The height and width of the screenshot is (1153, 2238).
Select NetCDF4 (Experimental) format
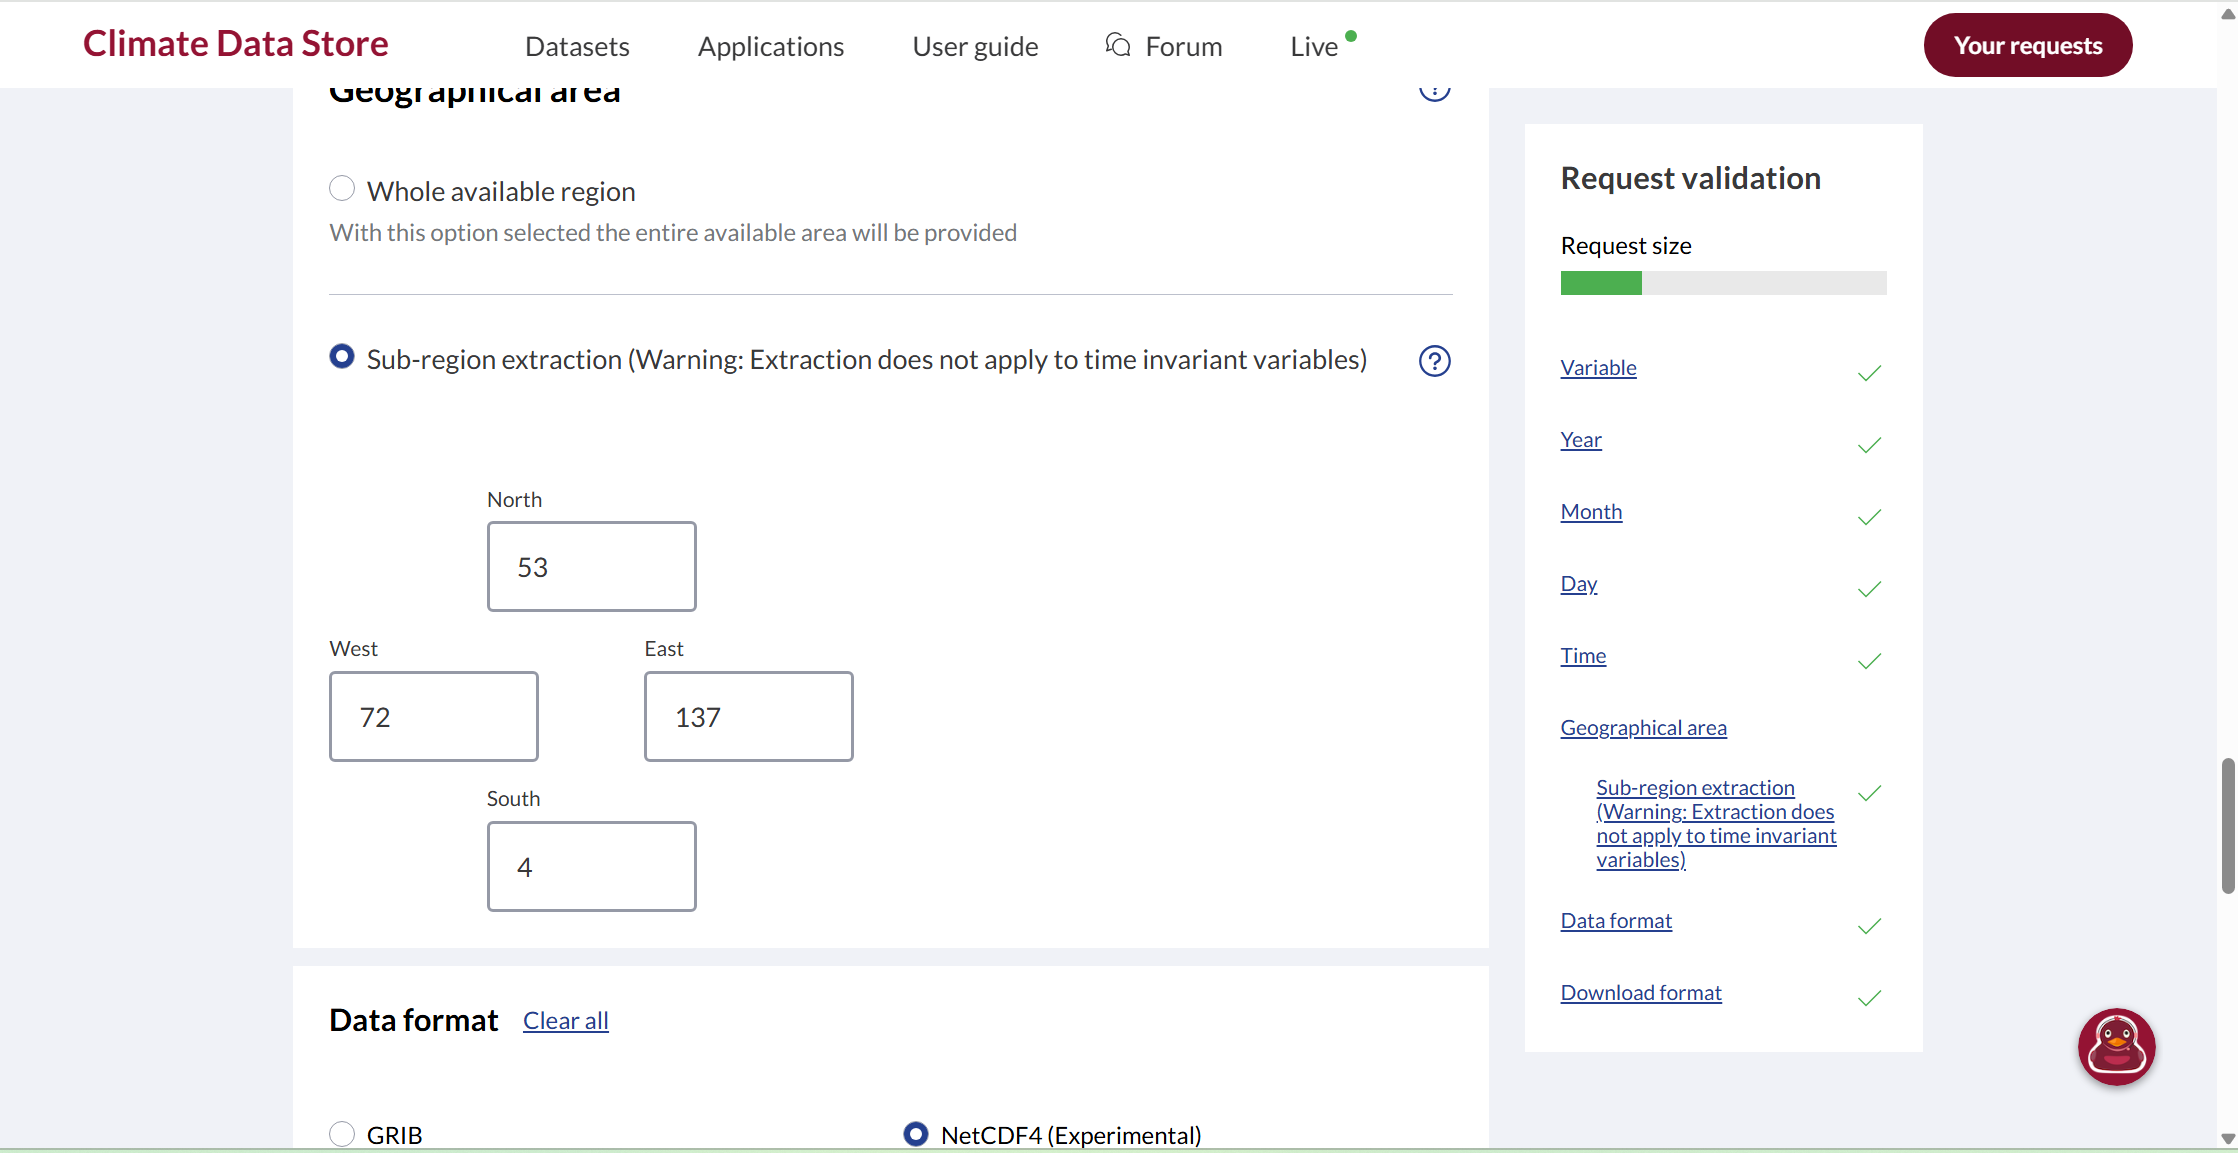[x=915, y=1134]
